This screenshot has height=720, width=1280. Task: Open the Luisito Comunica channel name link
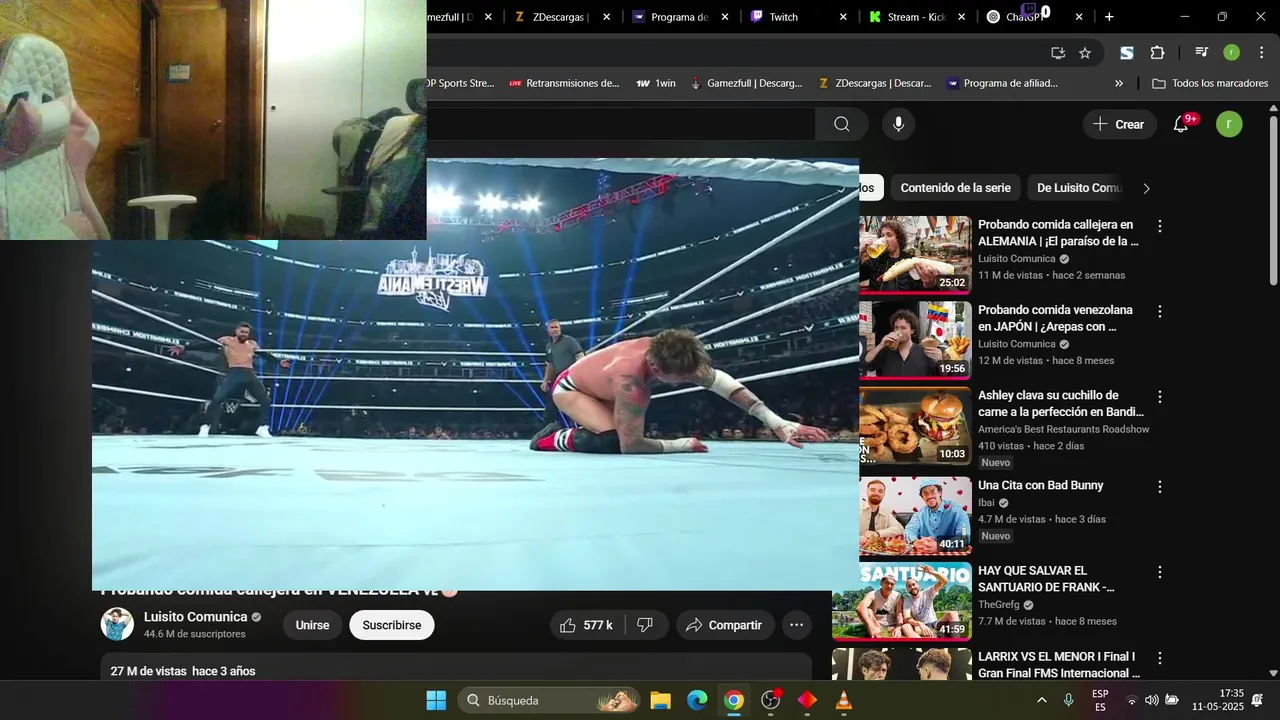tap(195, 617)
